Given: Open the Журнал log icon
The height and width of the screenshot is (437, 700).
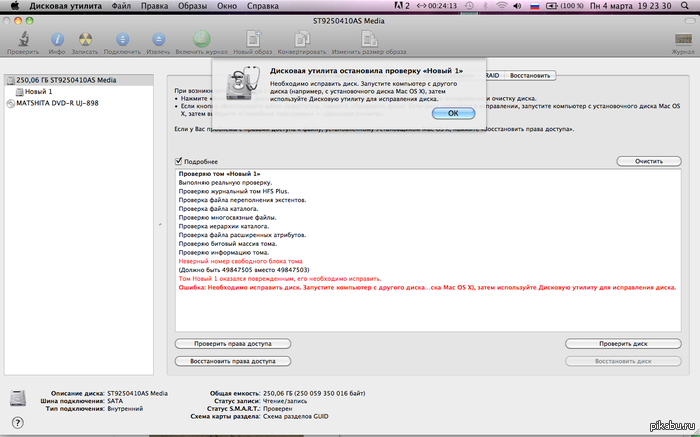Looking at the screenshot, I should point(682,37).
